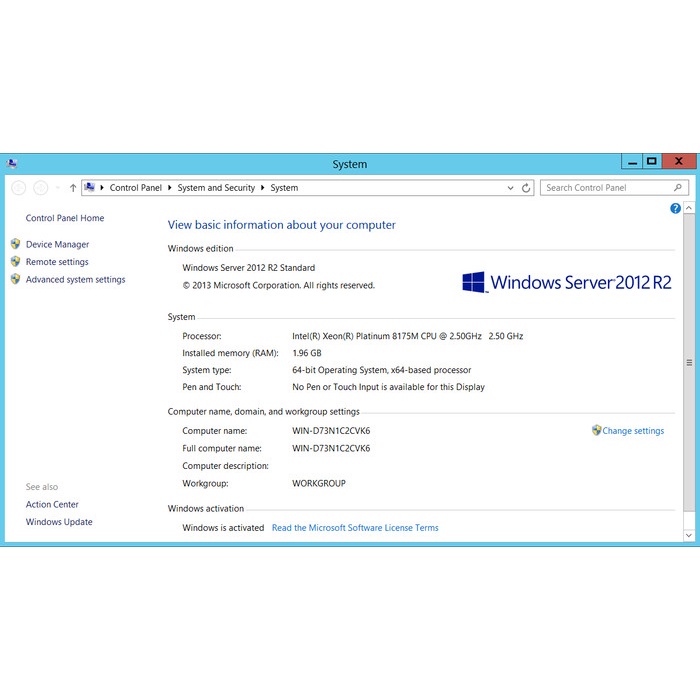Click computer name value WIN-D73N1C2CVK6
Image resolution: width=700 pixels, height=700 pixels.
coord(331,431)
